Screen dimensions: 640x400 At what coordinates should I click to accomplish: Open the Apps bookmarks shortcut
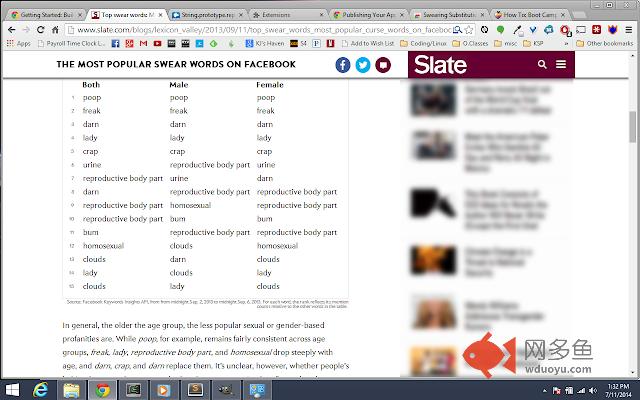19,43
